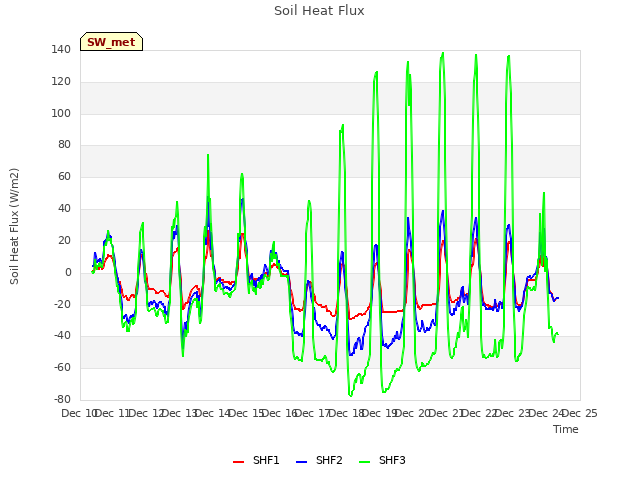Click the 60 y-axis tick label
This screenshot has width=640, height=480.
pyautogui.click(x=64, y=176)
